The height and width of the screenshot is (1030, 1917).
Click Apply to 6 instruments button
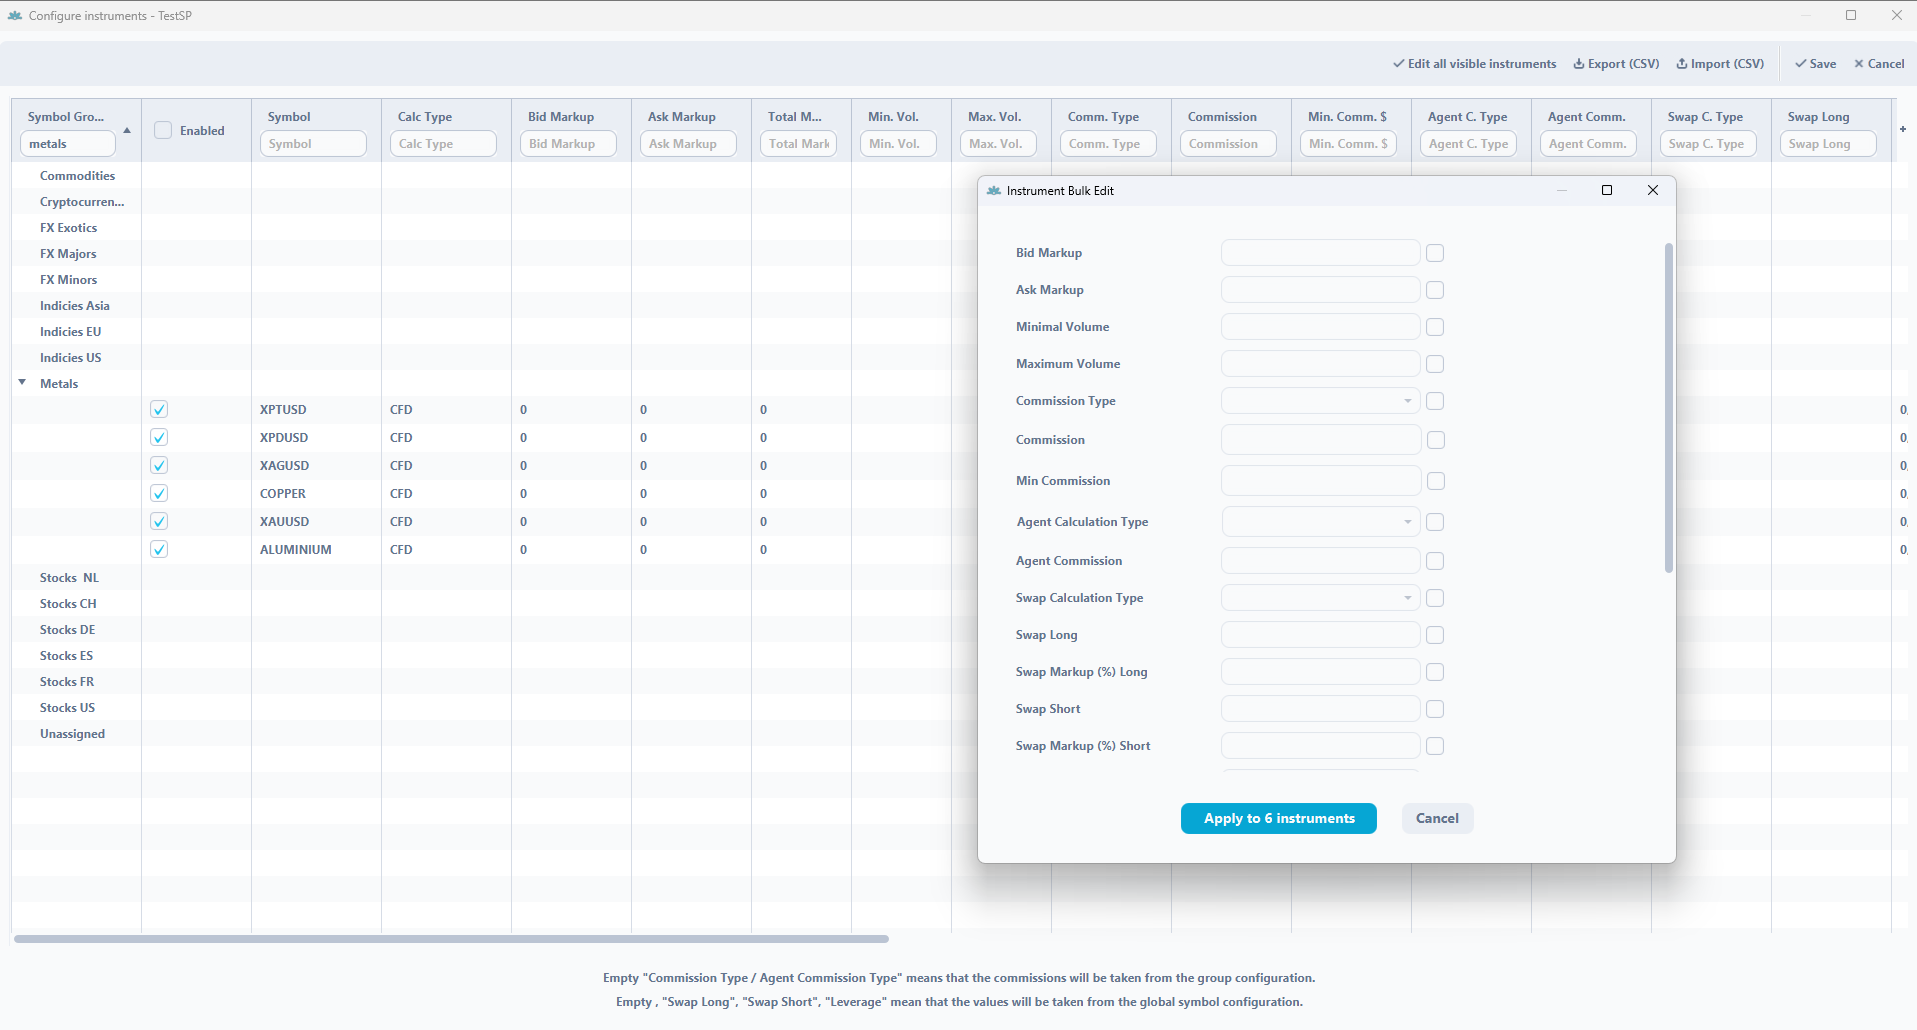tap(1278, 818)
